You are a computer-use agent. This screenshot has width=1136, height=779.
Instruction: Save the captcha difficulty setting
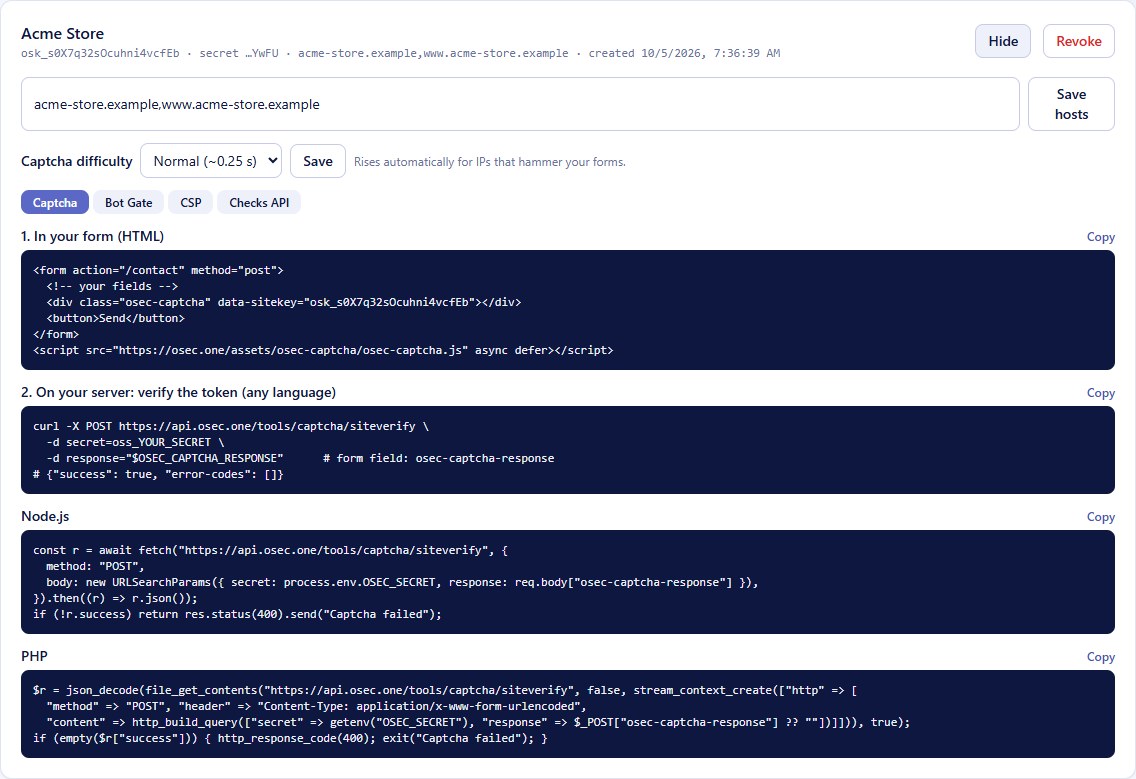click(317, 161)
